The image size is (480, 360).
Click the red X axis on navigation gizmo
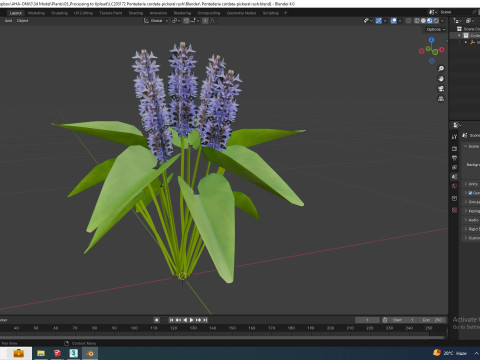pos(442,50)
